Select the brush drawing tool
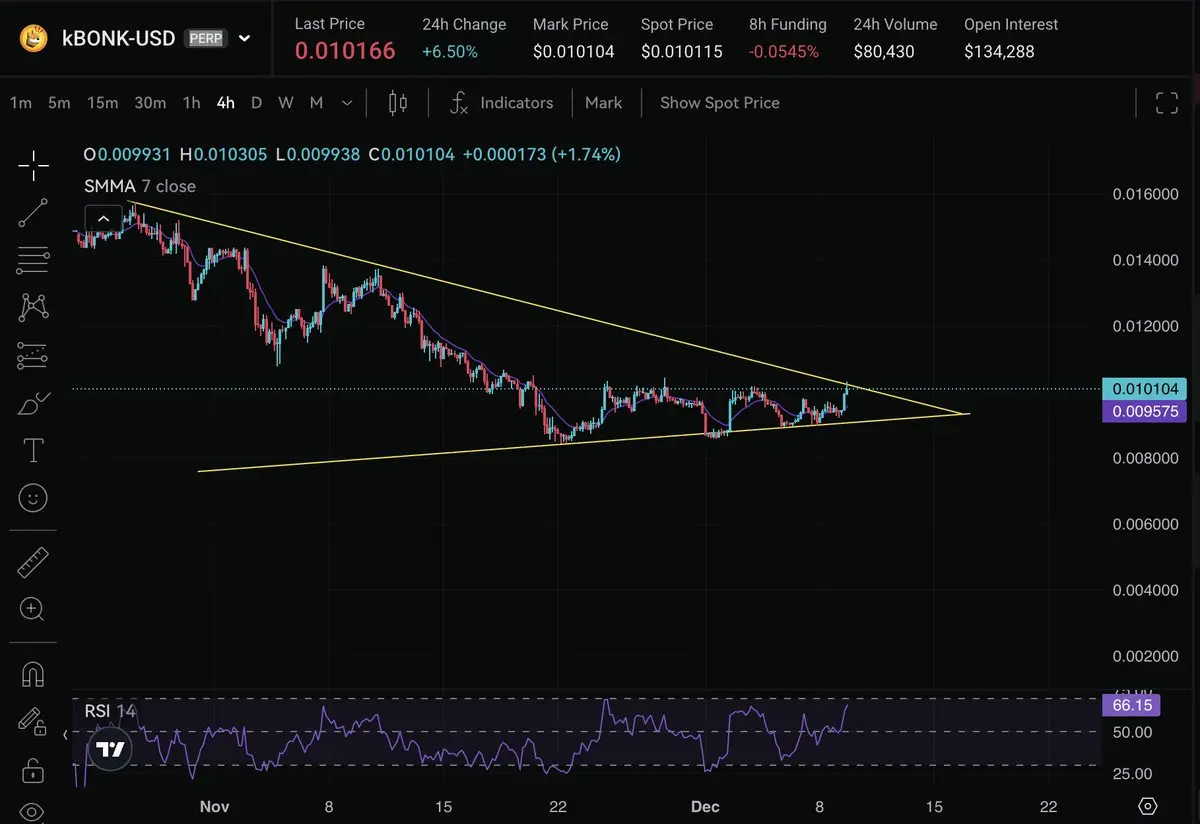1200x824 pixels. (x=33, y=403)
